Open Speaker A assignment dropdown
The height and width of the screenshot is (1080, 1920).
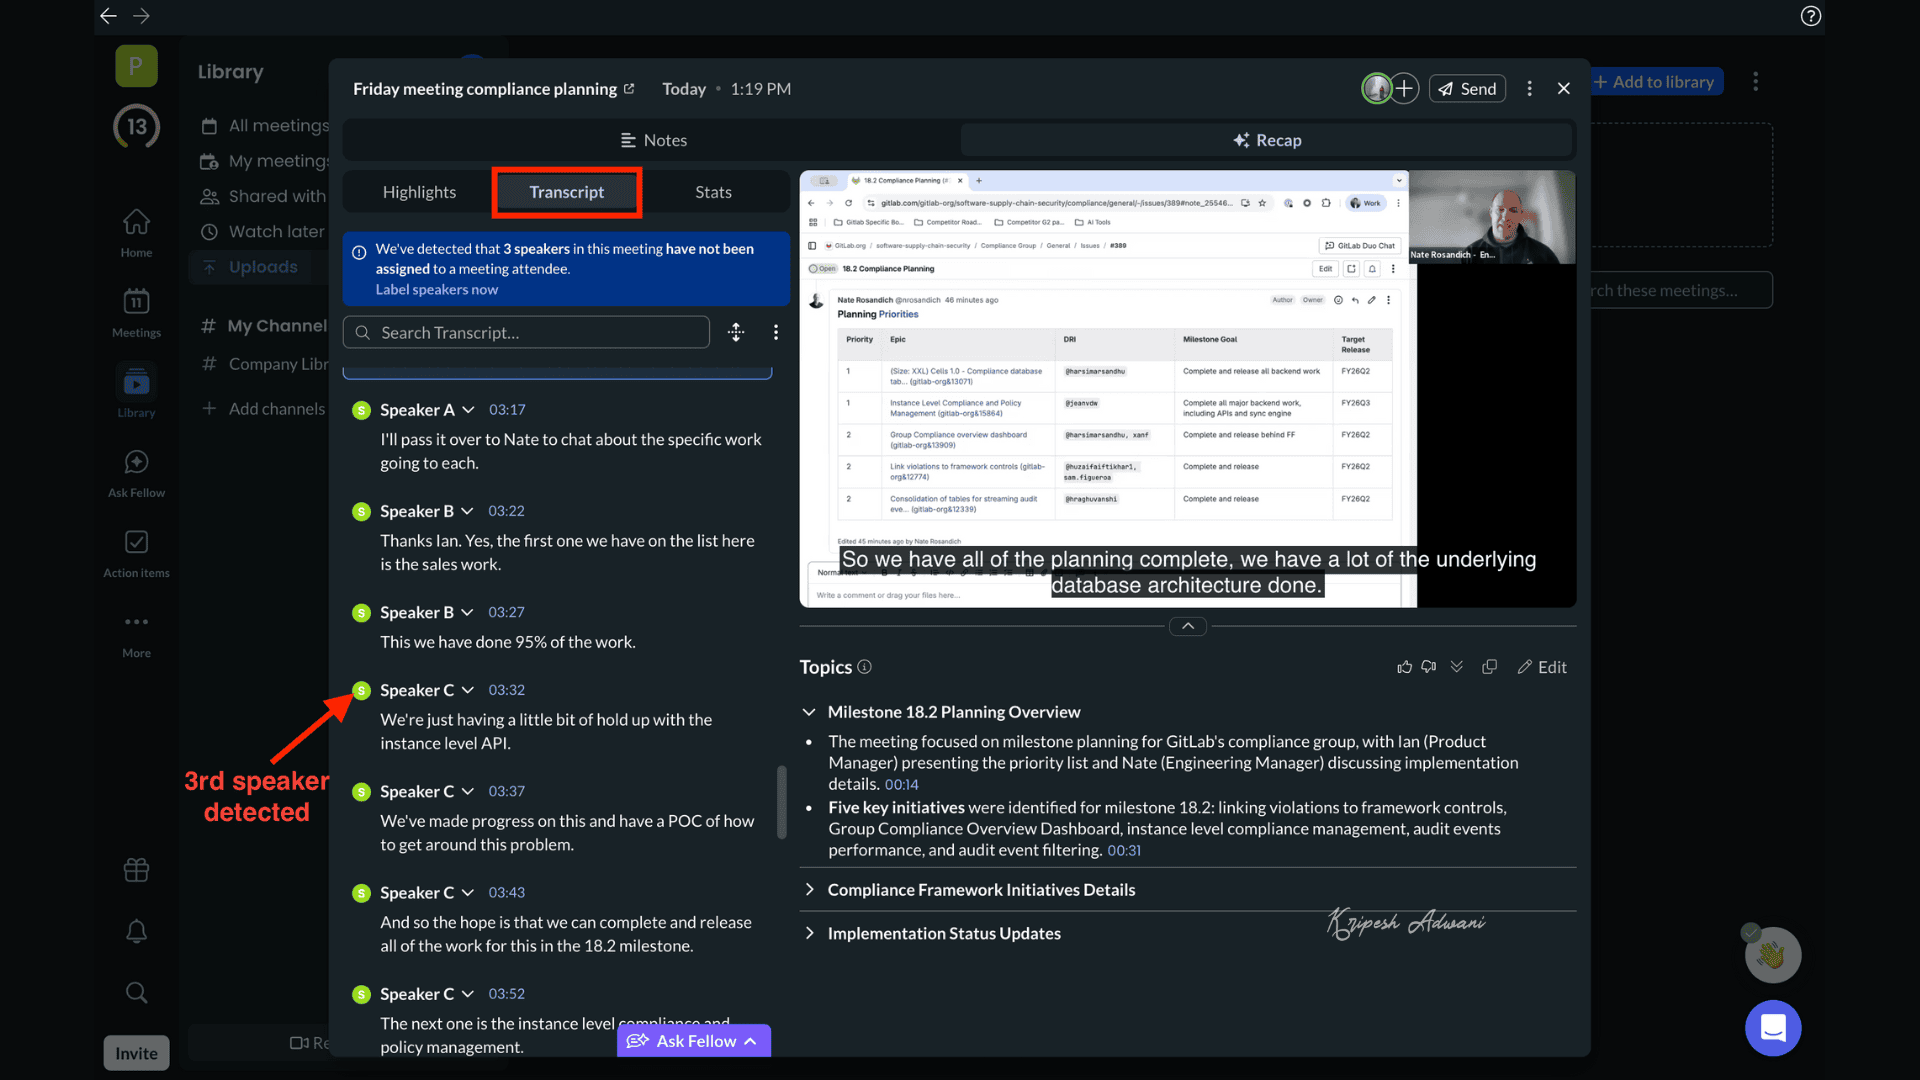pyautogui.click(x=468, y=410)
